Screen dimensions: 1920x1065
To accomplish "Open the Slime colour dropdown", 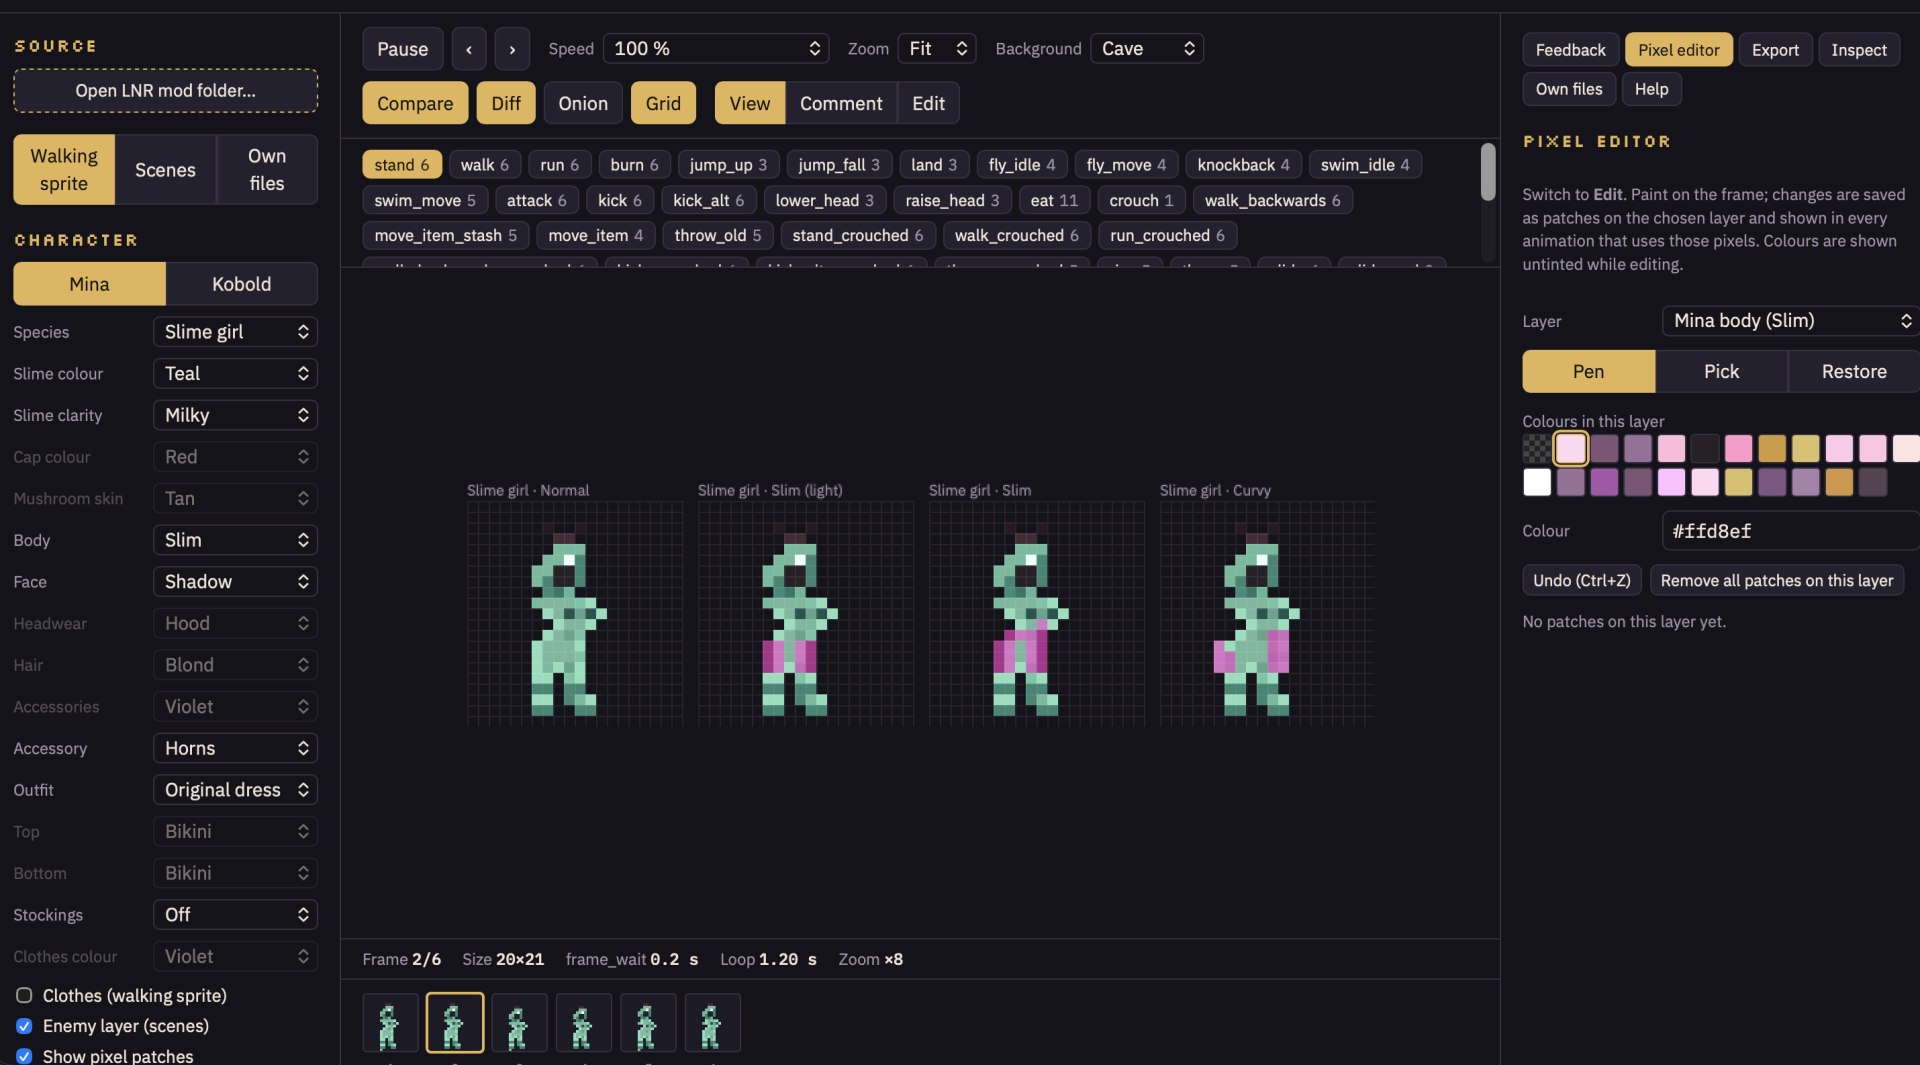I will pyautogui.click(x=235, y=374).
